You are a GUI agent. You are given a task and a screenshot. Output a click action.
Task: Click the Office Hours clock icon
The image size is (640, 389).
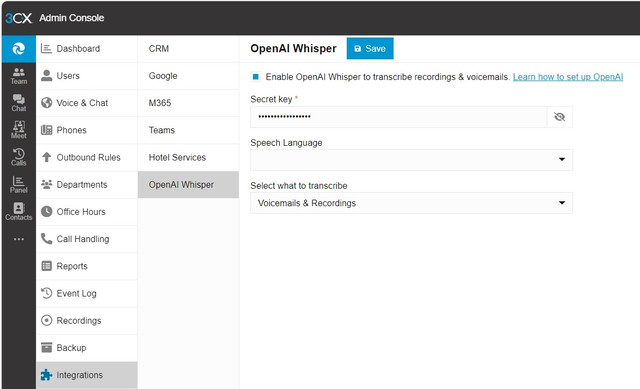[x=47, y=211]
